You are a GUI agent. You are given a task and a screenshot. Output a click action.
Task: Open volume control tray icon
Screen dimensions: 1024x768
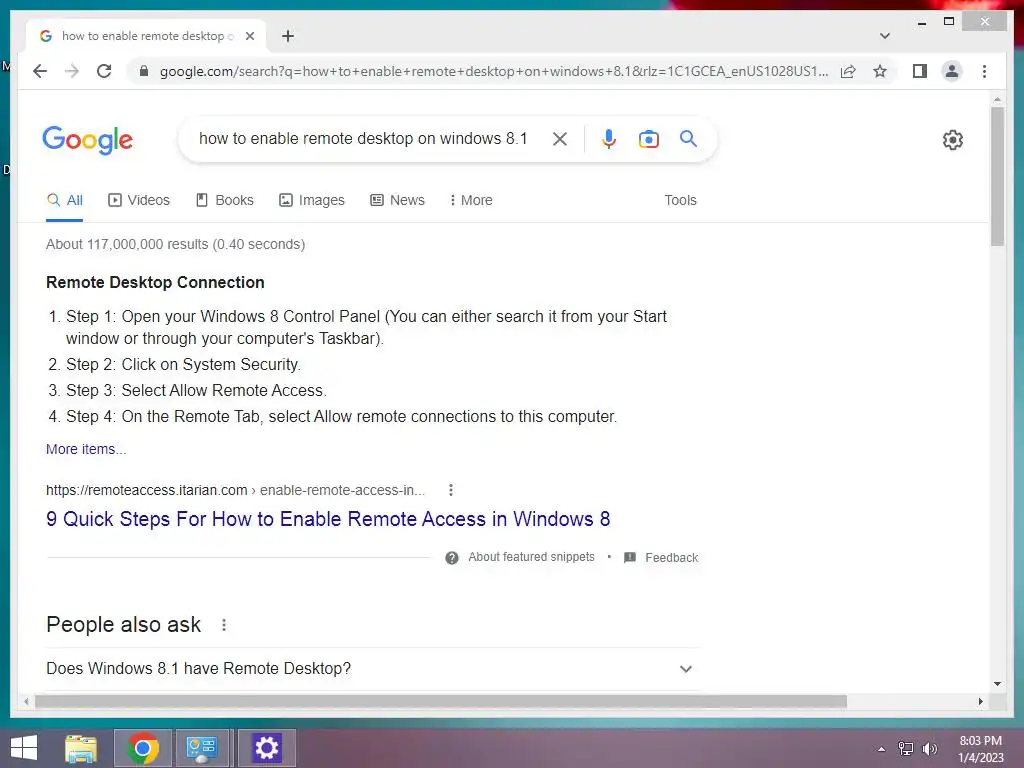pos(929,748)
